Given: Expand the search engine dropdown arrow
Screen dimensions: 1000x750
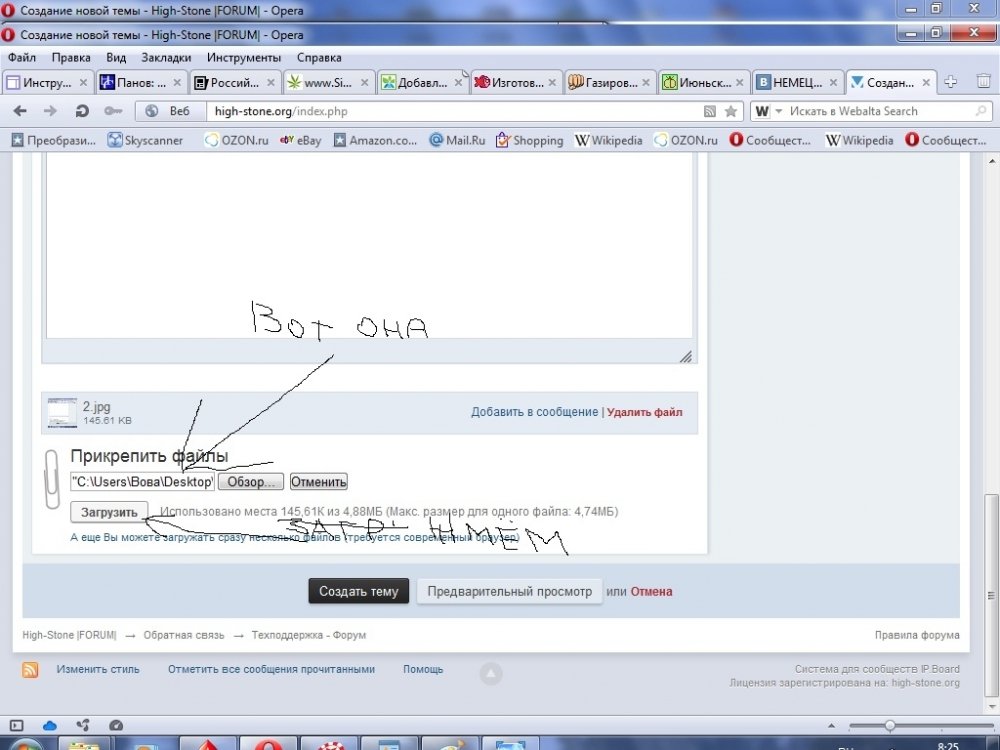Looking at the screenshot, I should [778, 111].
